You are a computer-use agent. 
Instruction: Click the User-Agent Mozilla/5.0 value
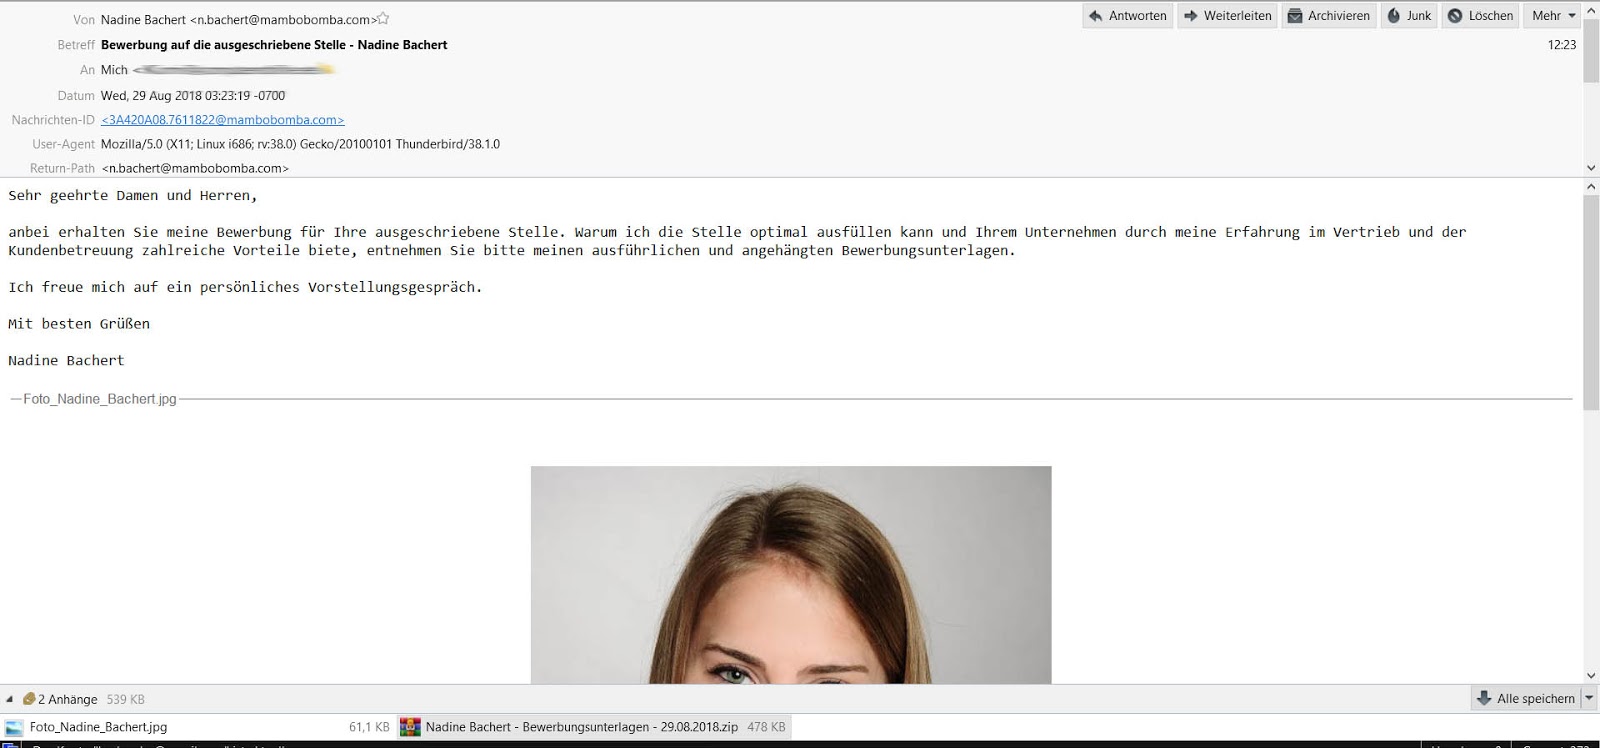tap(300, 144)
